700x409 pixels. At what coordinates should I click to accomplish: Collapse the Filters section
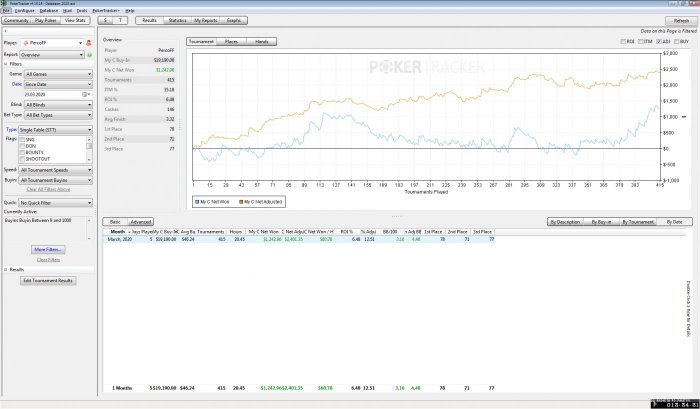[x=6, y=64]
